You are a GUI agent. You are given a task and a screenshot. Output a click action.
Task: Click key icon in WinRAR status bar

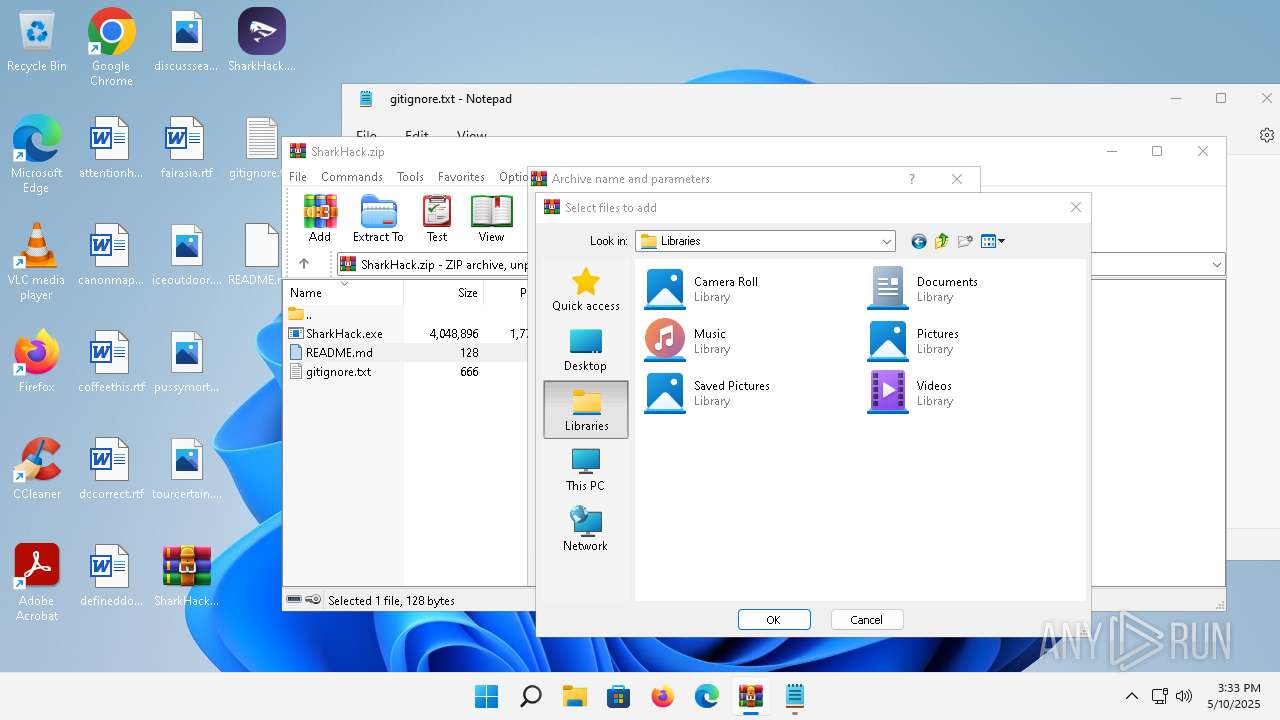point(313,600)
